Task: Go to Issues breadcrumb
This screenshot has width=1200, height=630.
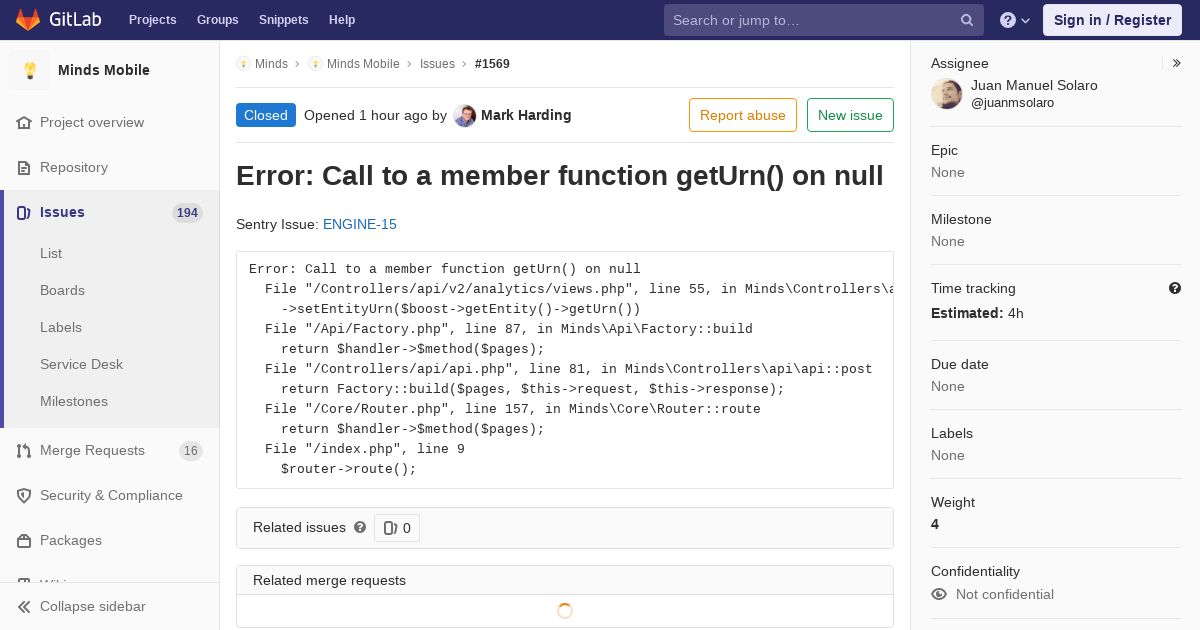Action: [x=437, y=63]
